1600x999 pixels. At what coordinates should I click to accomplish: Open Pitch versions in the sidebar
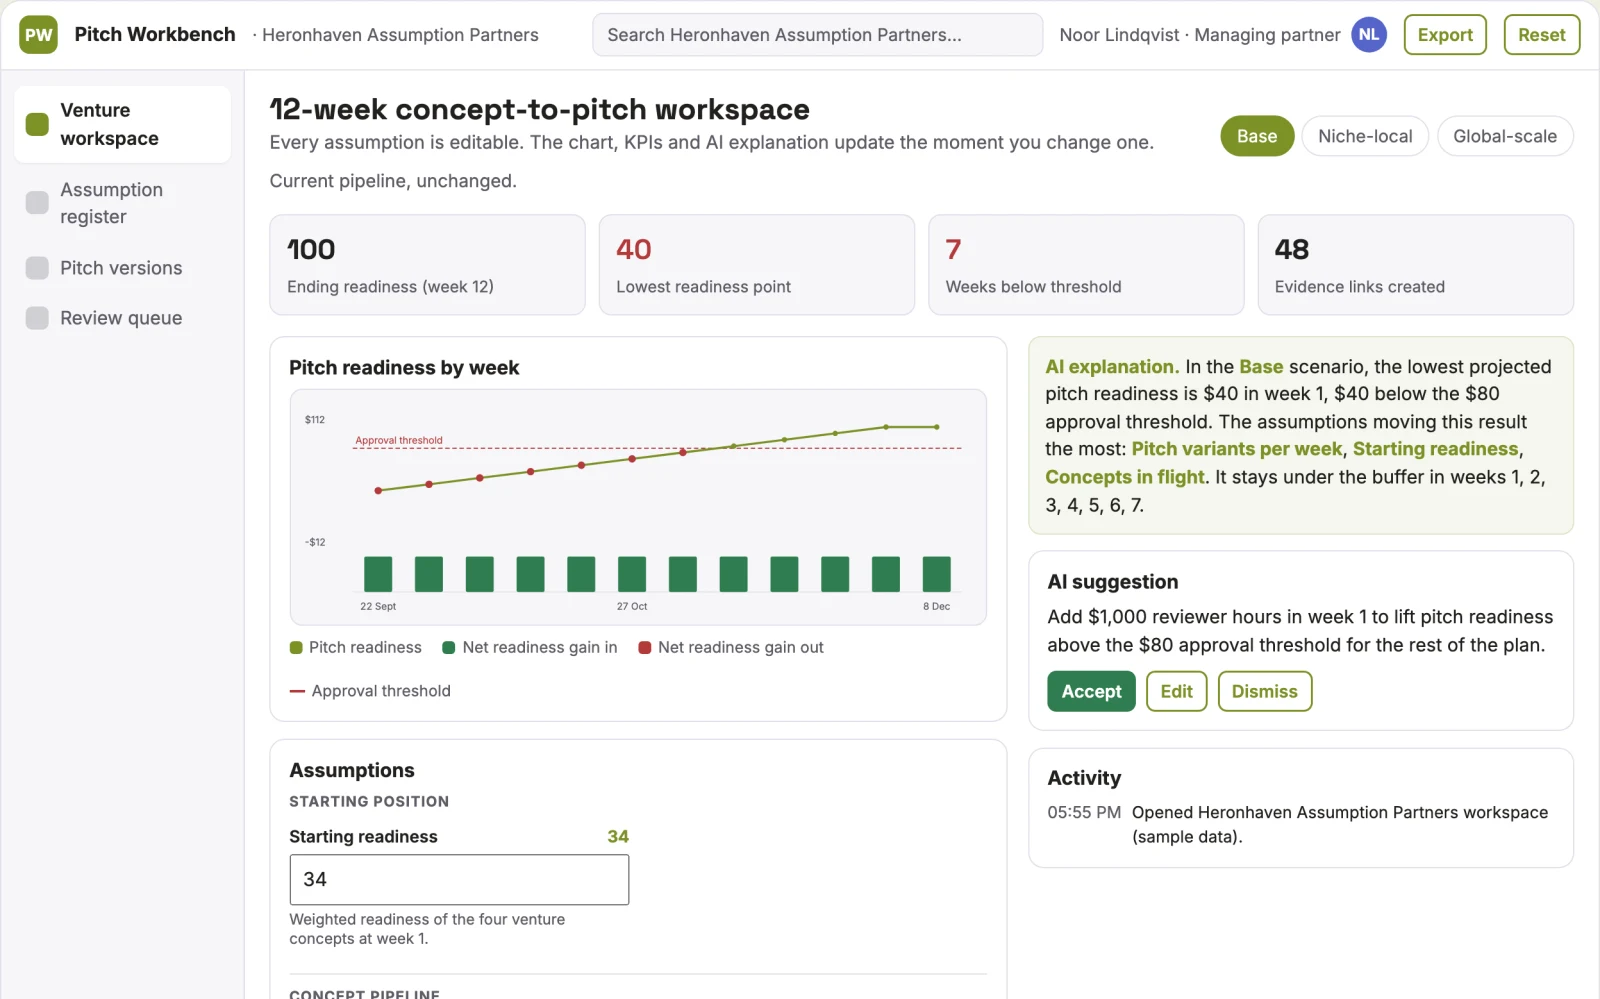pyautogui.click(x=123, y=268)
